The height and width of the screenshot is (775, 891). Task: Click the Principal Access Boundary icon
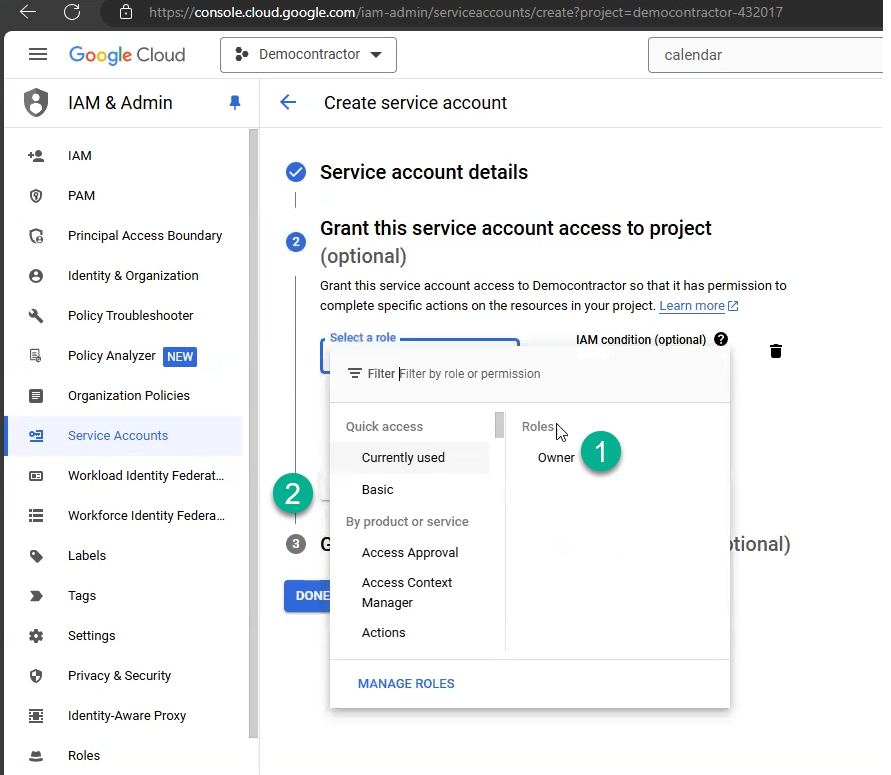36,236
